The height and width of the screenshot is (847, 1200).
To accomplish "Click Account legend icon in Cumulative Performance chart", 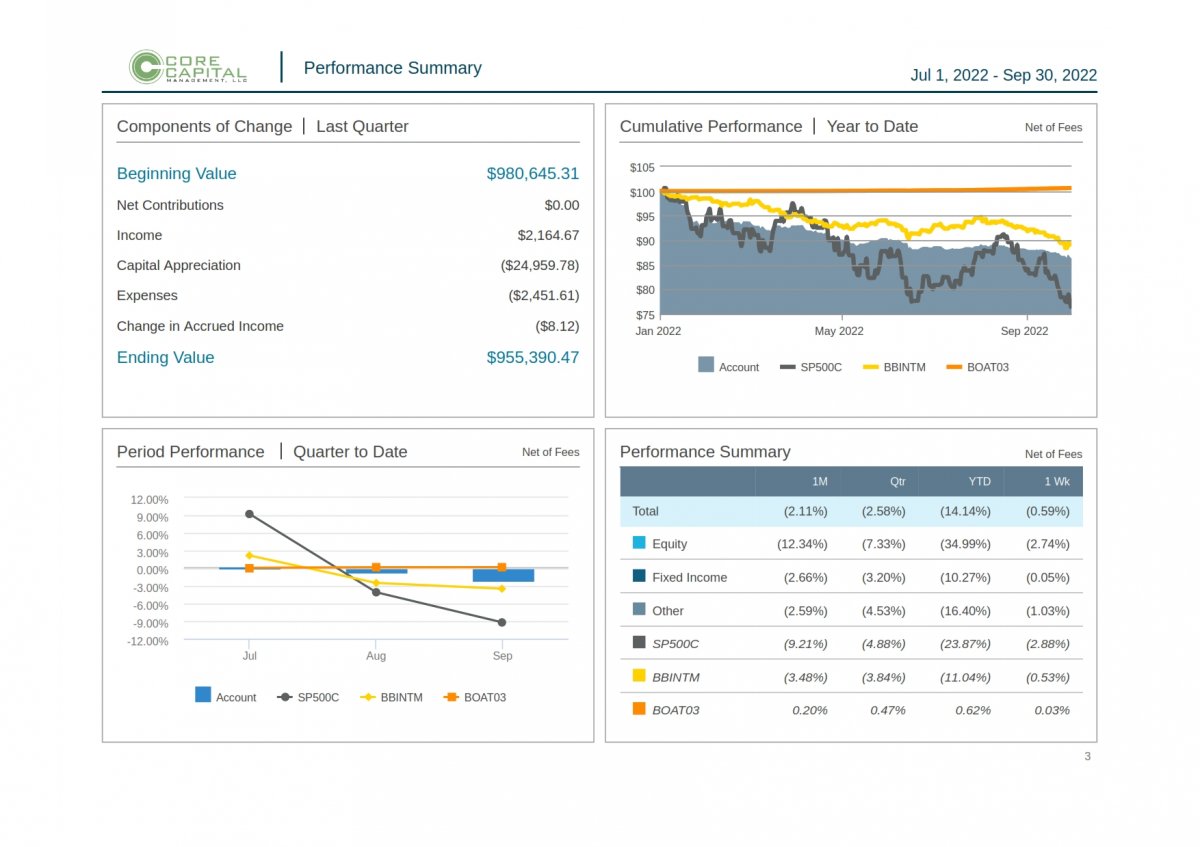I will click(x=706, y=366).
